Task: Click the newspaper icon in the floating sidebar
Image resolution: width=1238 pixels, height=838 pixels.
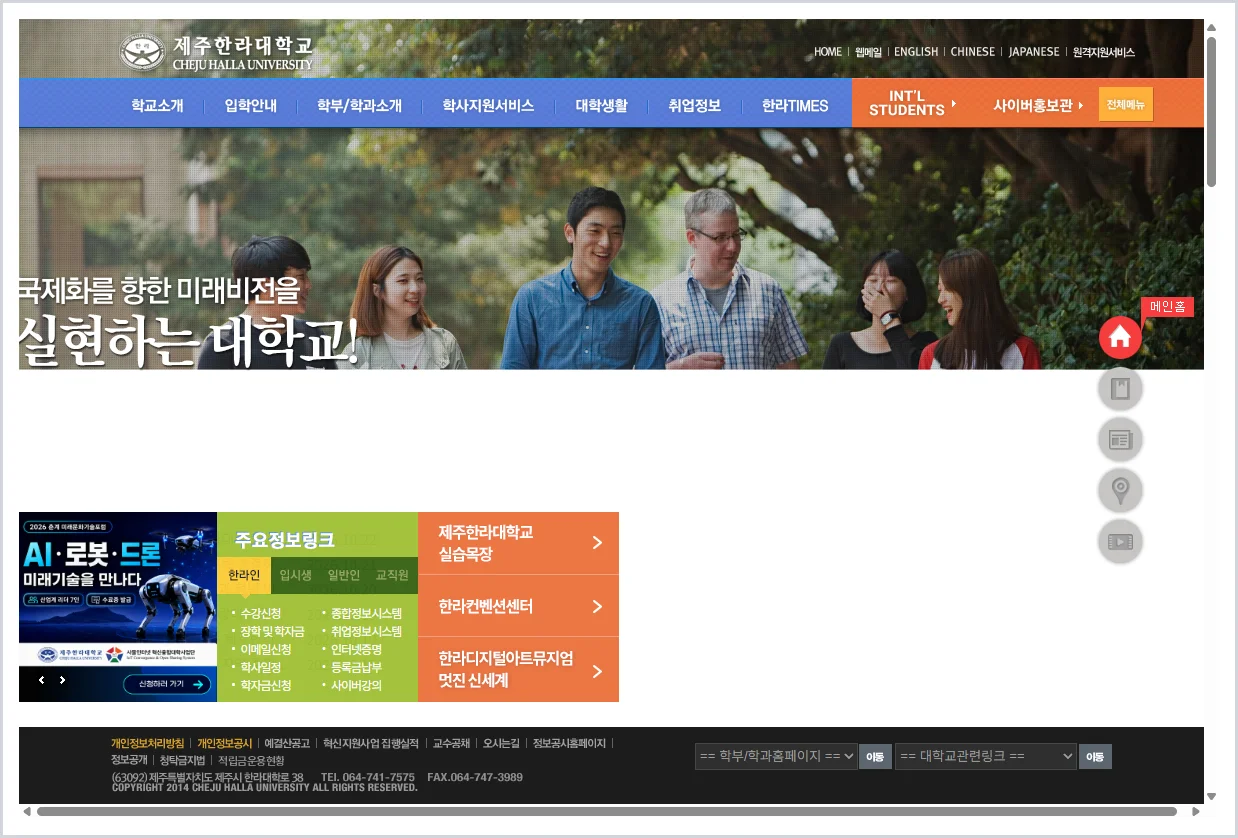Action: click(1120, 439)
